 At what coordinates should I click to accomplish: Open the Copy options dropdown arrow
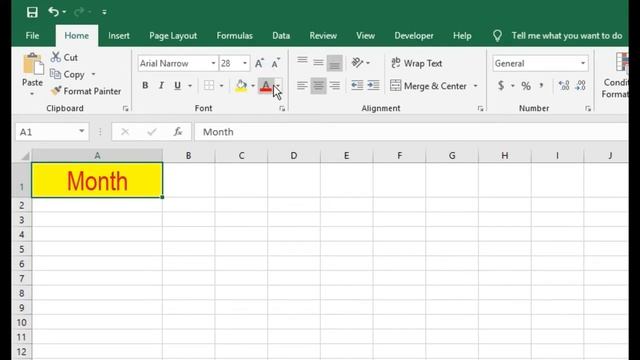tap(93, 74)
